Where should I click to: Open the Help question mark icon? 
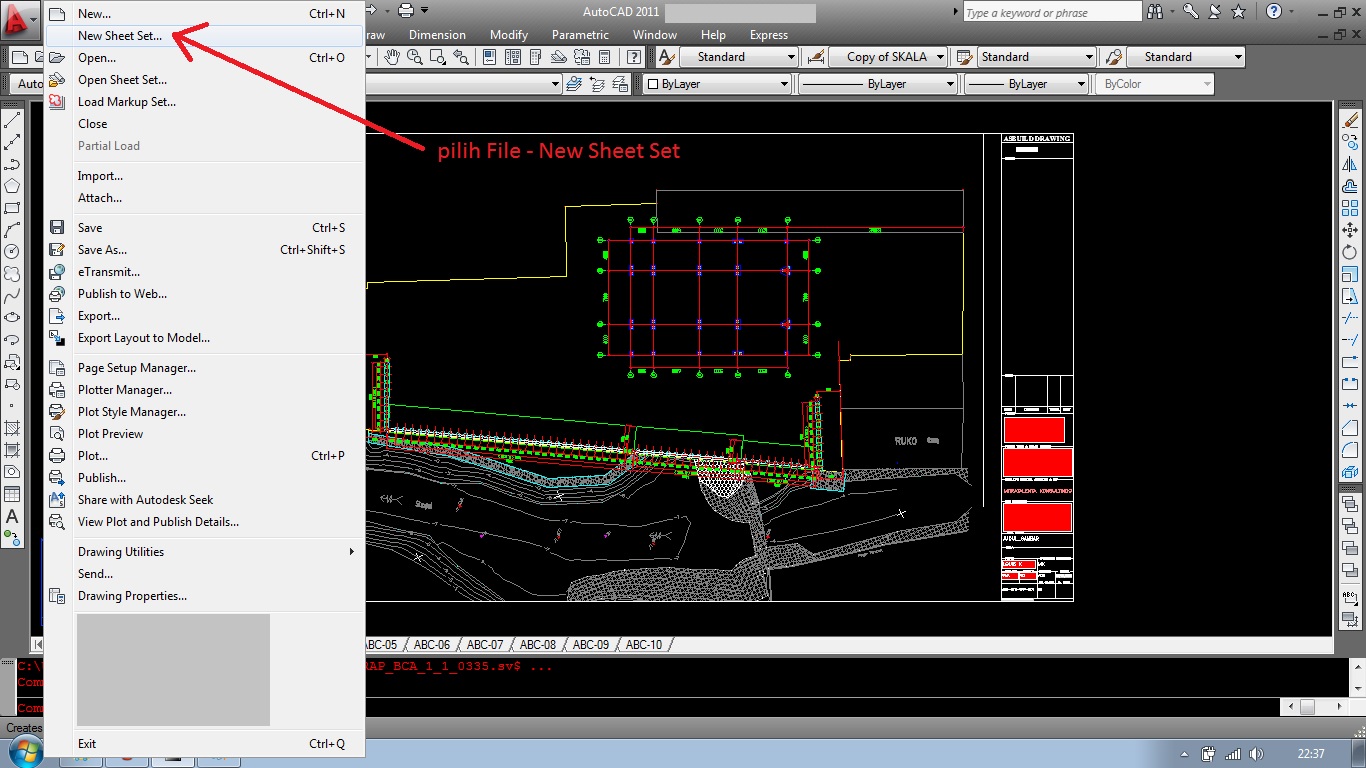point(1276,11)
